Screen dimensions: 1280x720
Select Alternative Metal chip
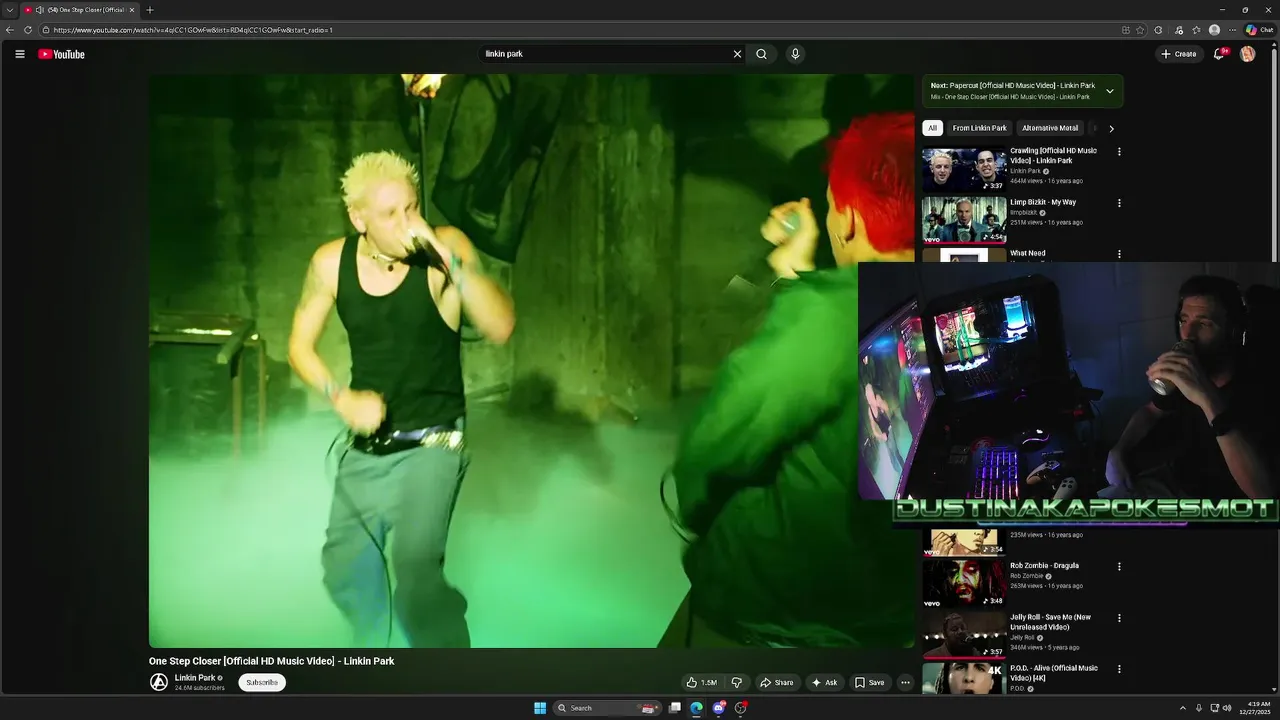(x=1050, y=128)
